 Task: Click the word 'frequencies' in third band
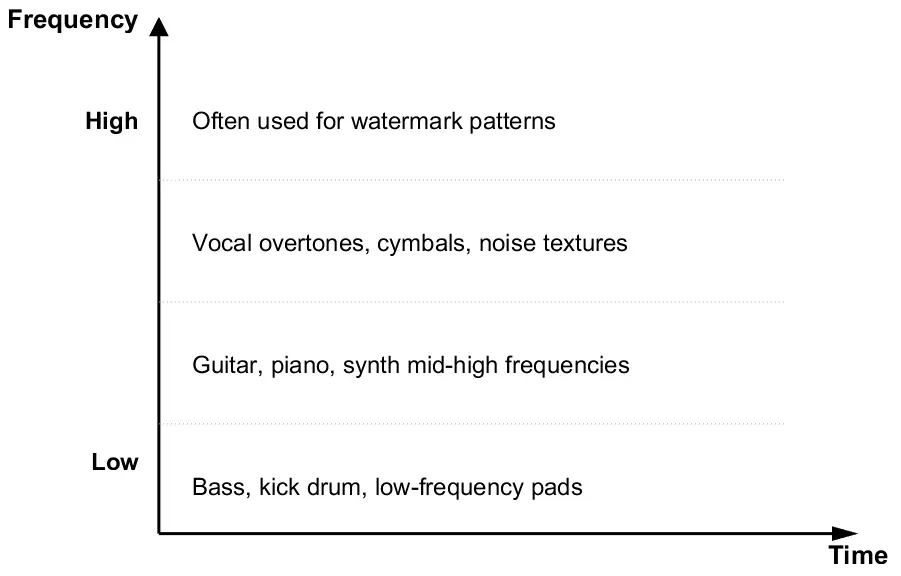tap(567, 366)
